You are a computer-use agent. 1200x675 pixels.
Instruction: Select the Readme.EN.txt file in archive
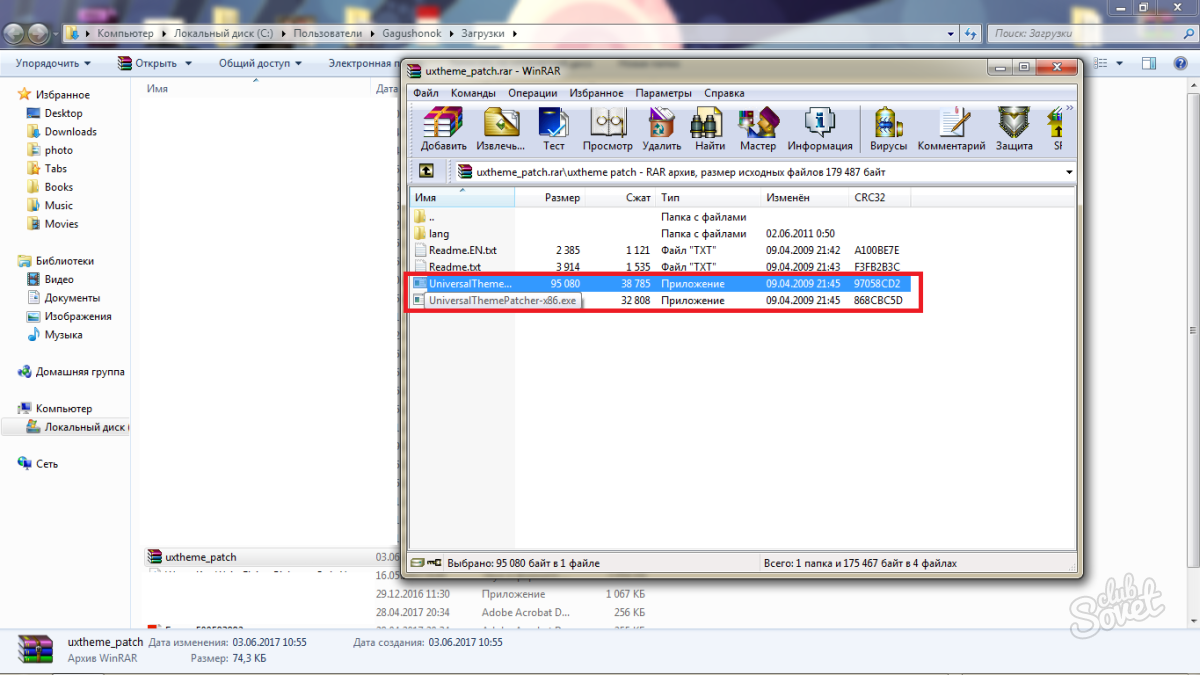click(462, 250)
